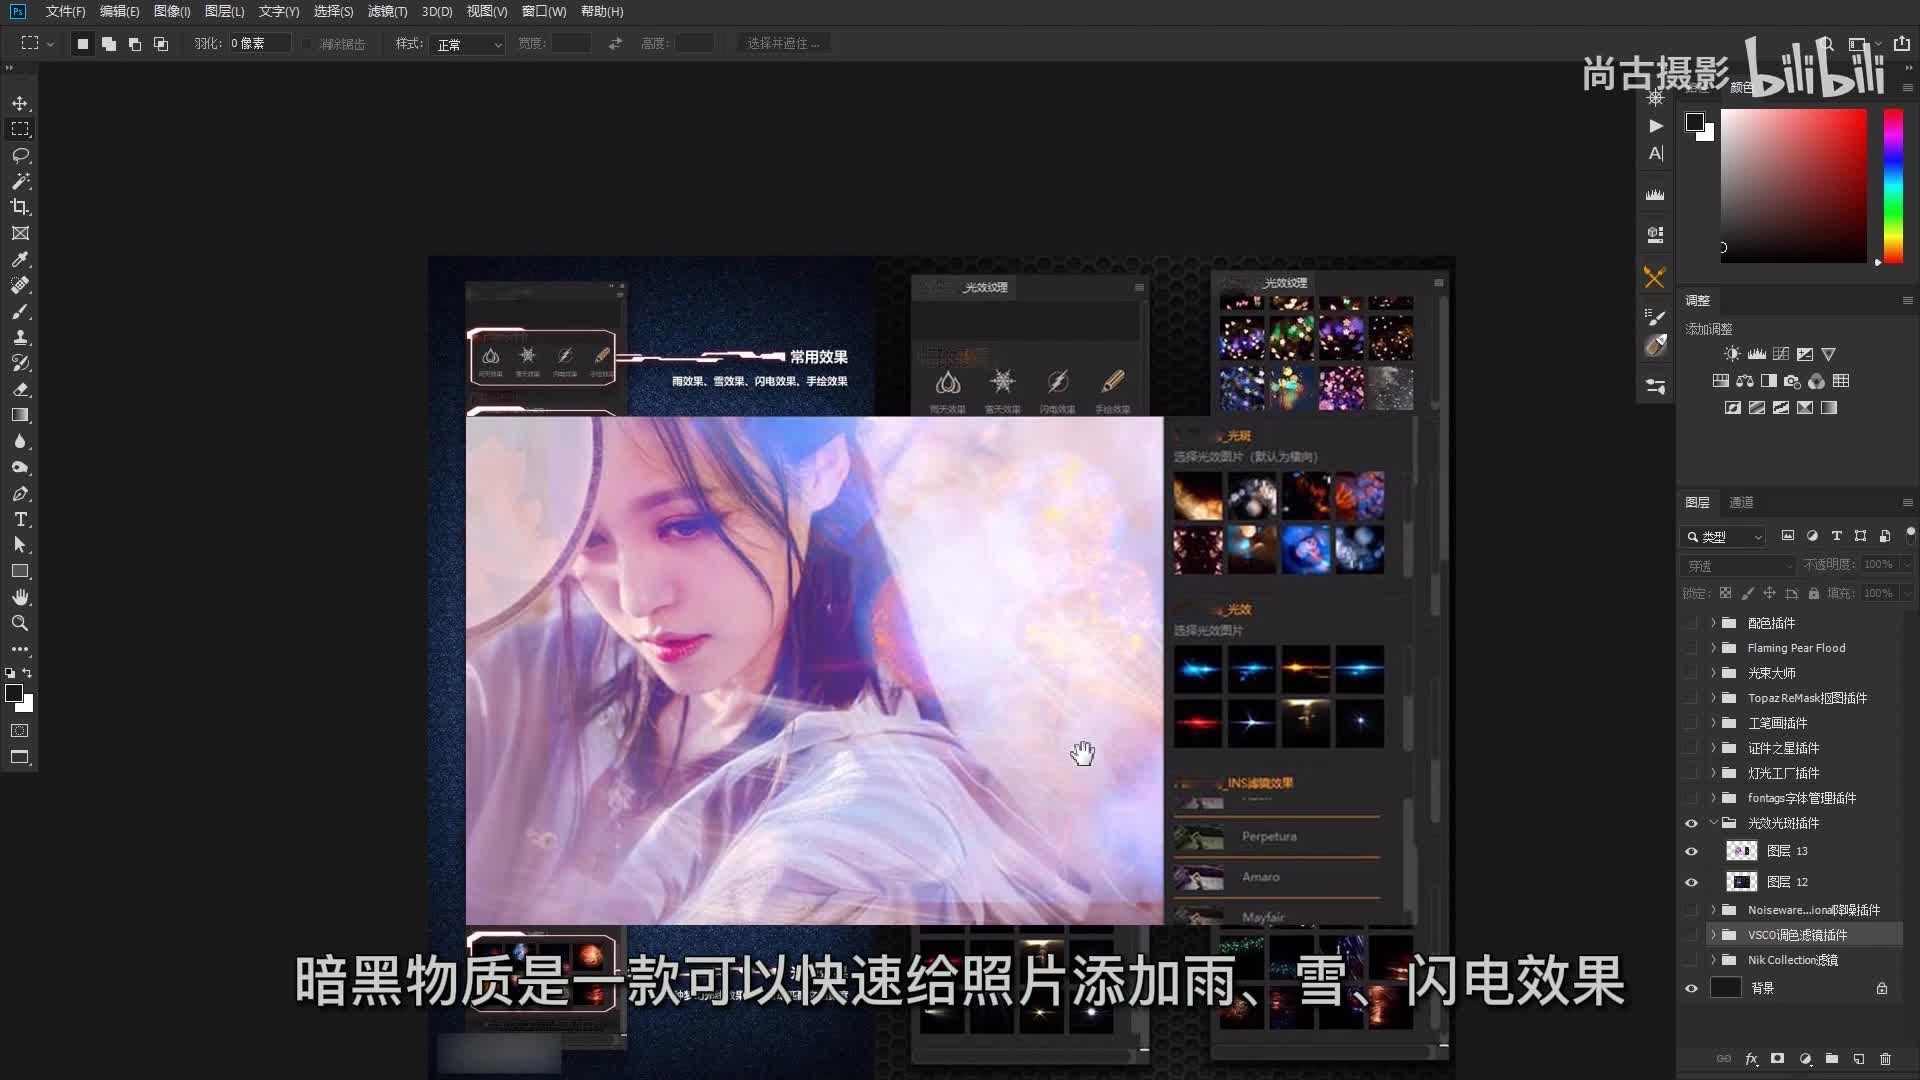Viewport: 1920px width, 1080px height.
Task: Switch to the 通道 channels tab
Action: point(1741,502)
